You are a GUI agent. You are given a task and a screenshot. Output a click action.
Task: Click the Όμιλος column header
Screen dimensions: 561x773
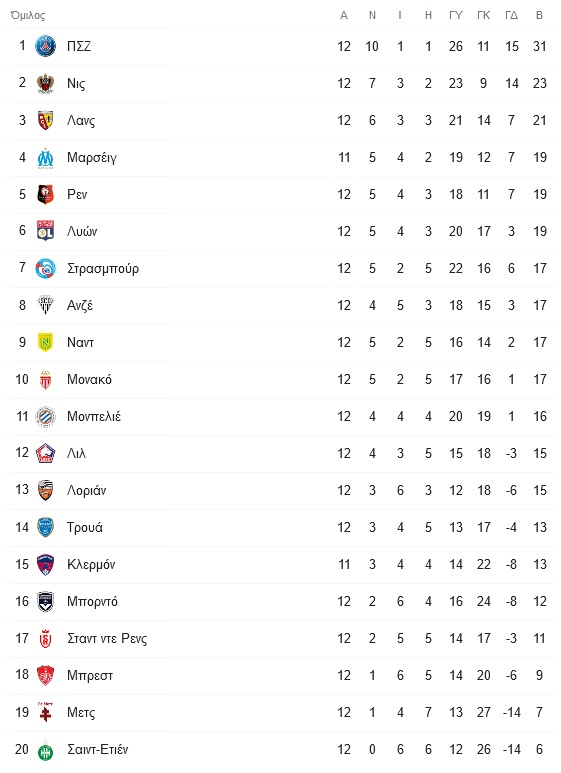pyautogui.click(x=28, y=15)
